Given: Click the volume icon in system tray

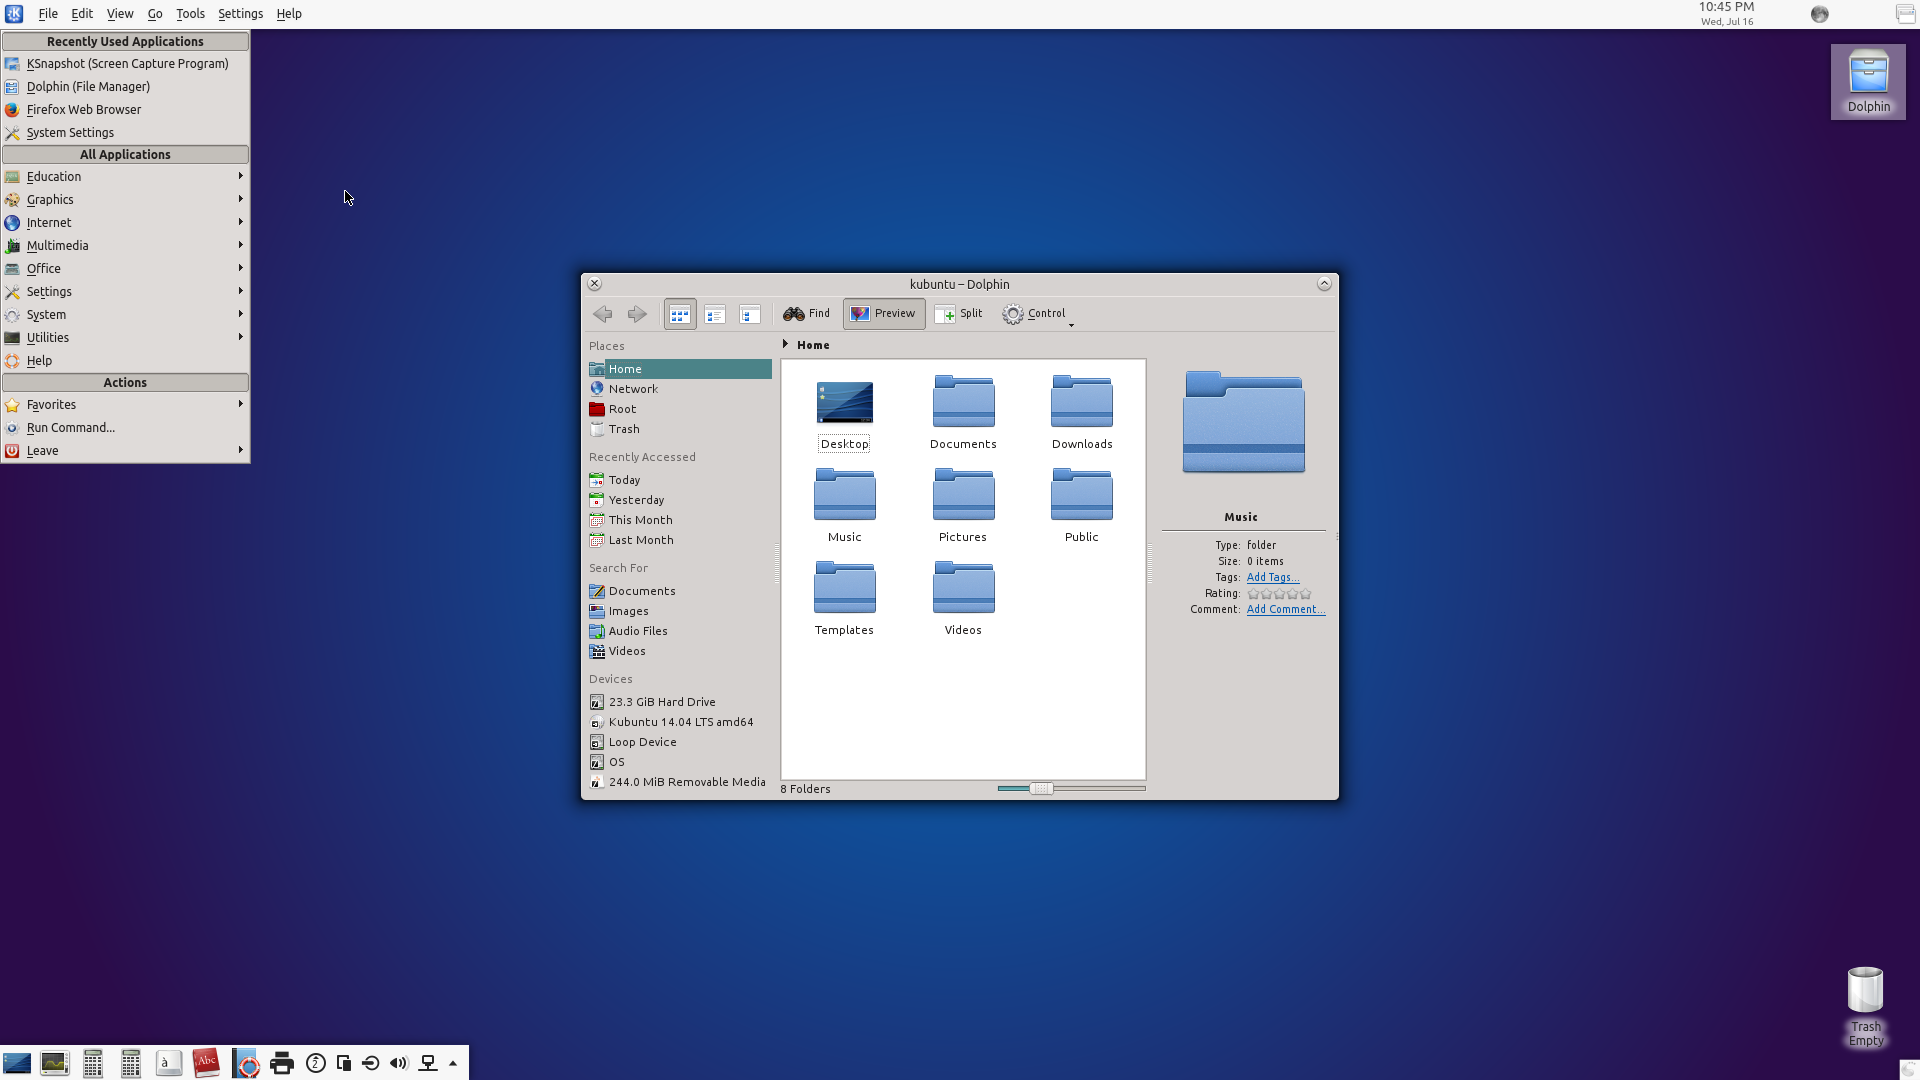Looking at the screenshot, I should coord(399,1063).
